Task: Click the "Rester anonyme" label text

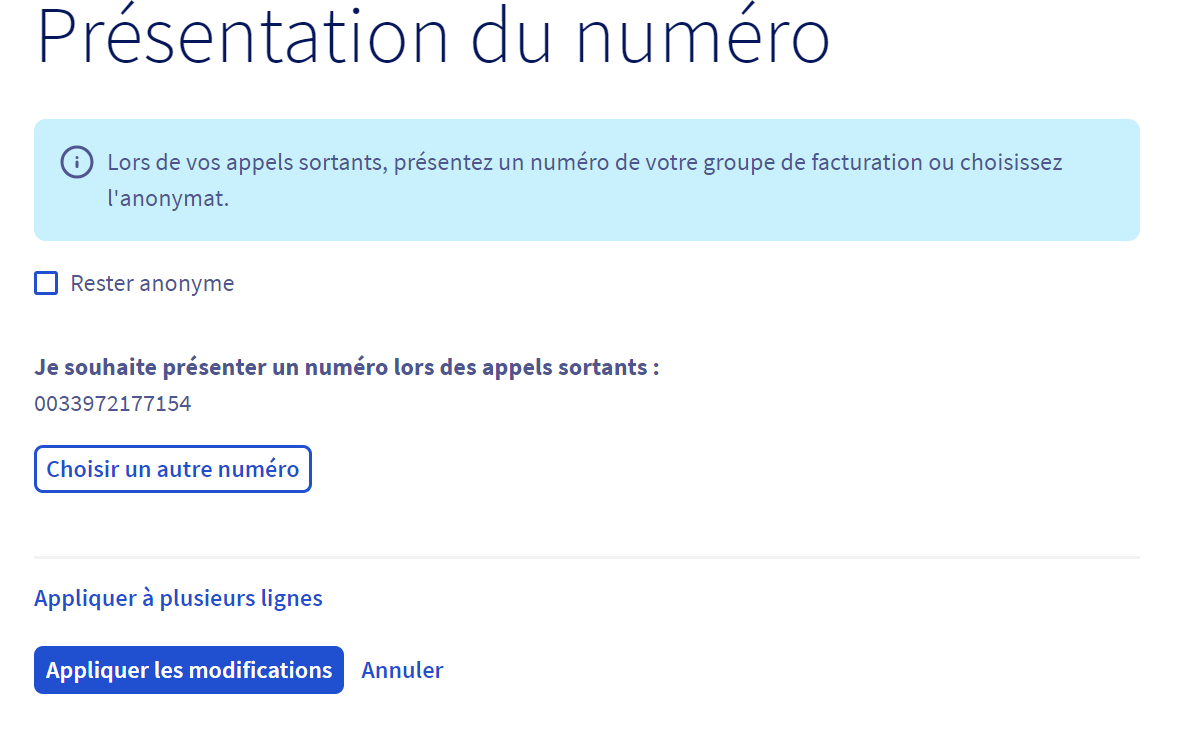Action: [152, 283]
